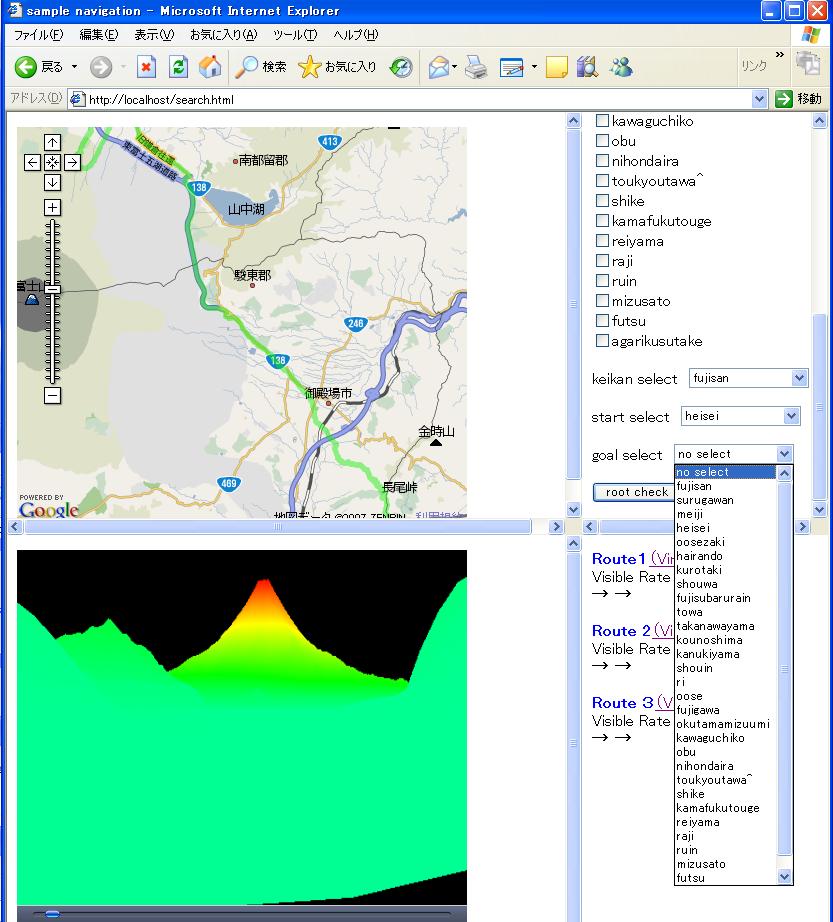The width and height of the screenshot is (833, 922).
Task: Click the map zoom level slider handle
Action: [x=53, y=289]
